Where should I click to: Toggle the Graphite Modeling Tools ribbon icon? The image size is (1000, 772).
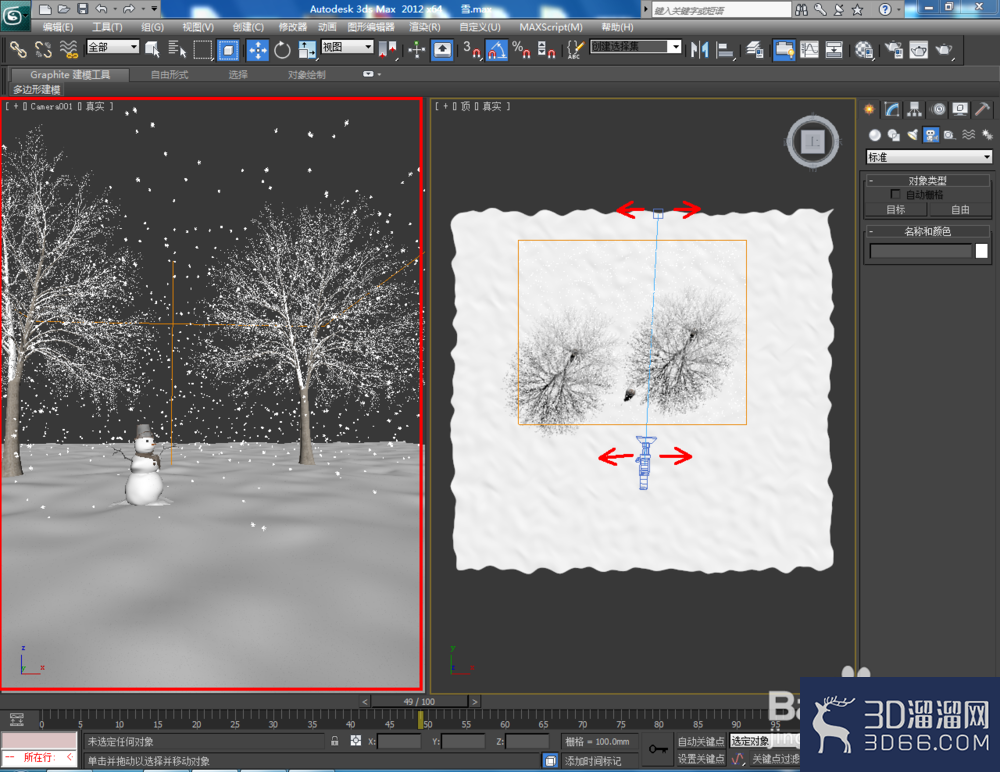[784, 49]
